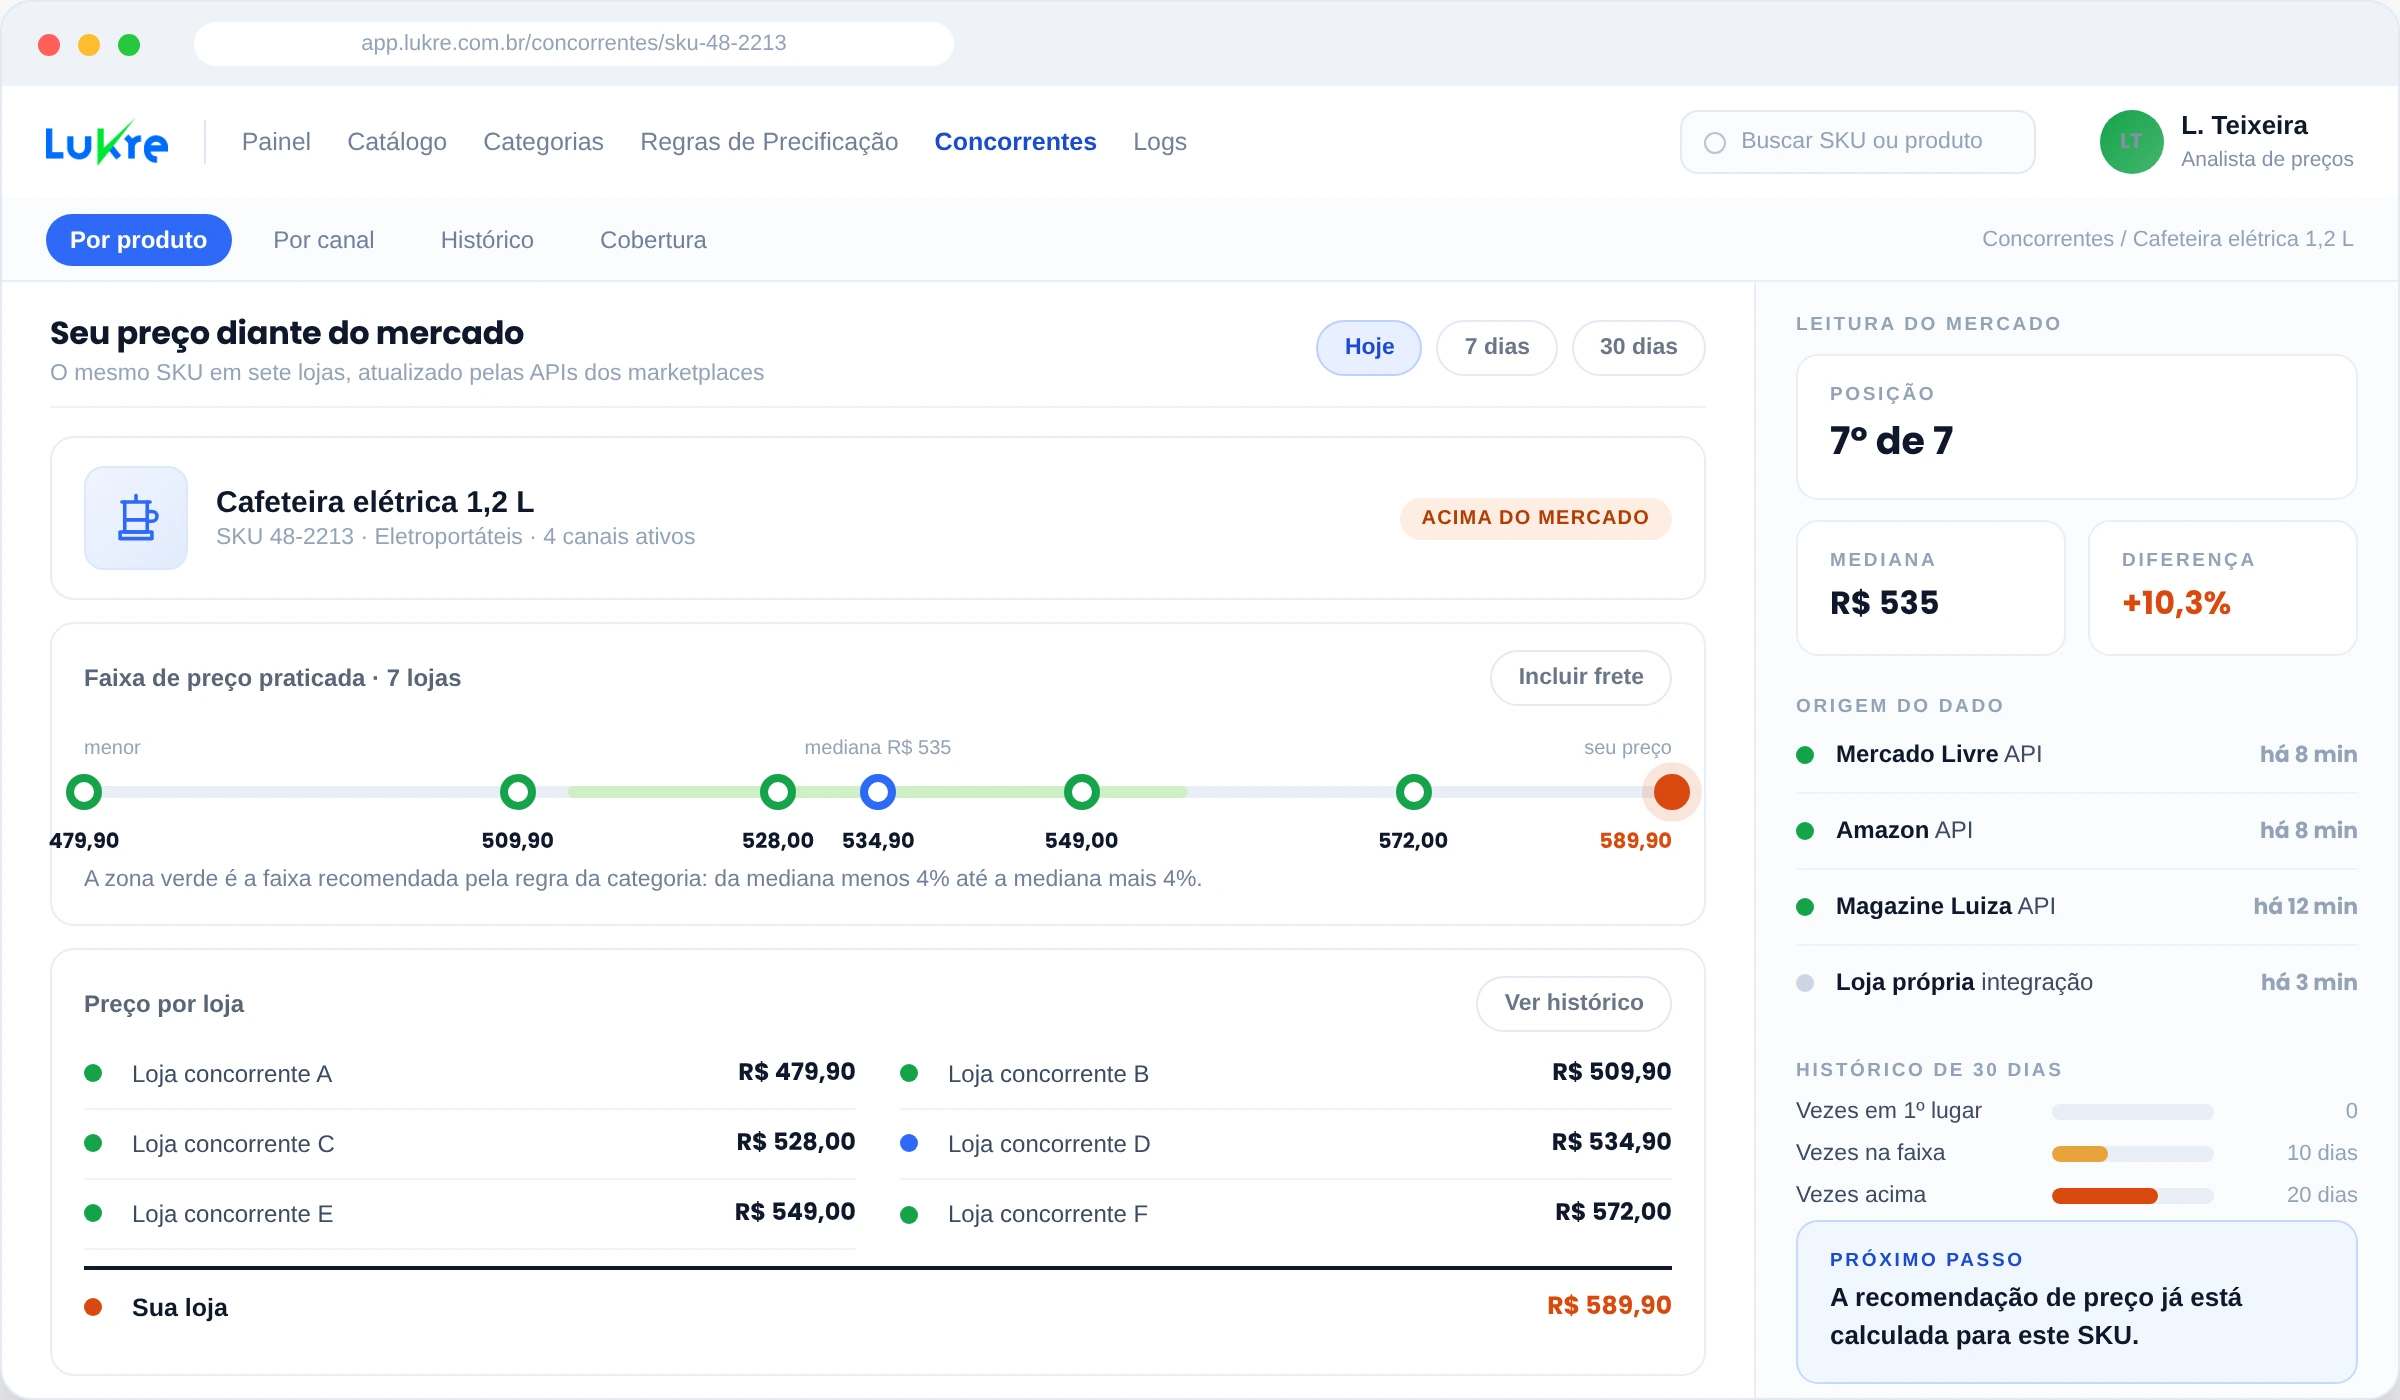The height and width of the screenshot is (1400, 2400).
Task: Toggle Incluir frete option
Action: [x=1580, y=677]
